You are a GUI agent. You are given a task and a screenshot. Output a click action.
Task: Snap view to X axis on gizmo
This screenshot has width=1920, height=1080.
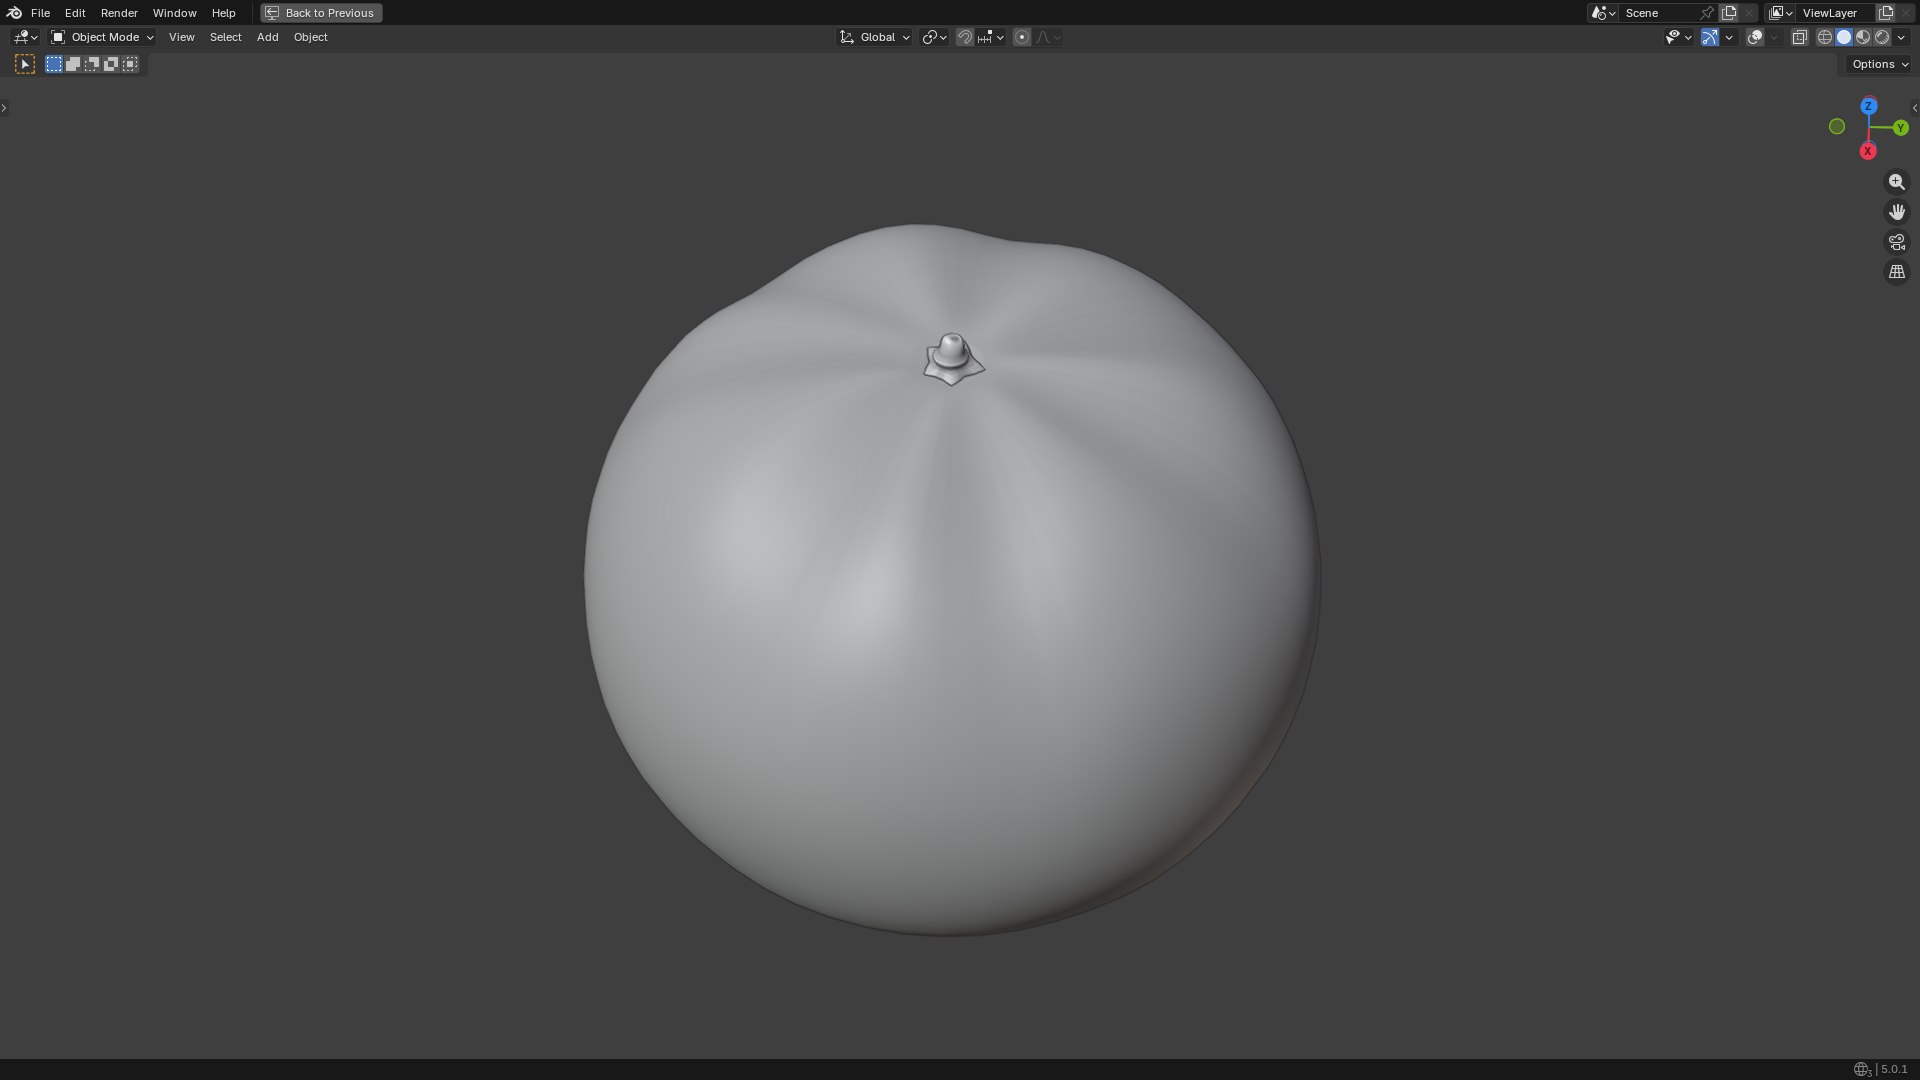coord(1867,151)
